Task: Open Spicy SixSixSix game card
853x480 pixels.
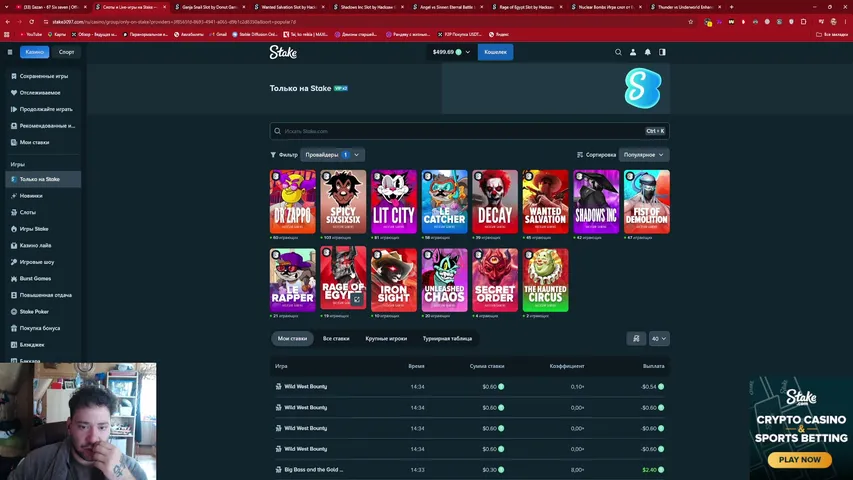Action: (x=343, y=202)
